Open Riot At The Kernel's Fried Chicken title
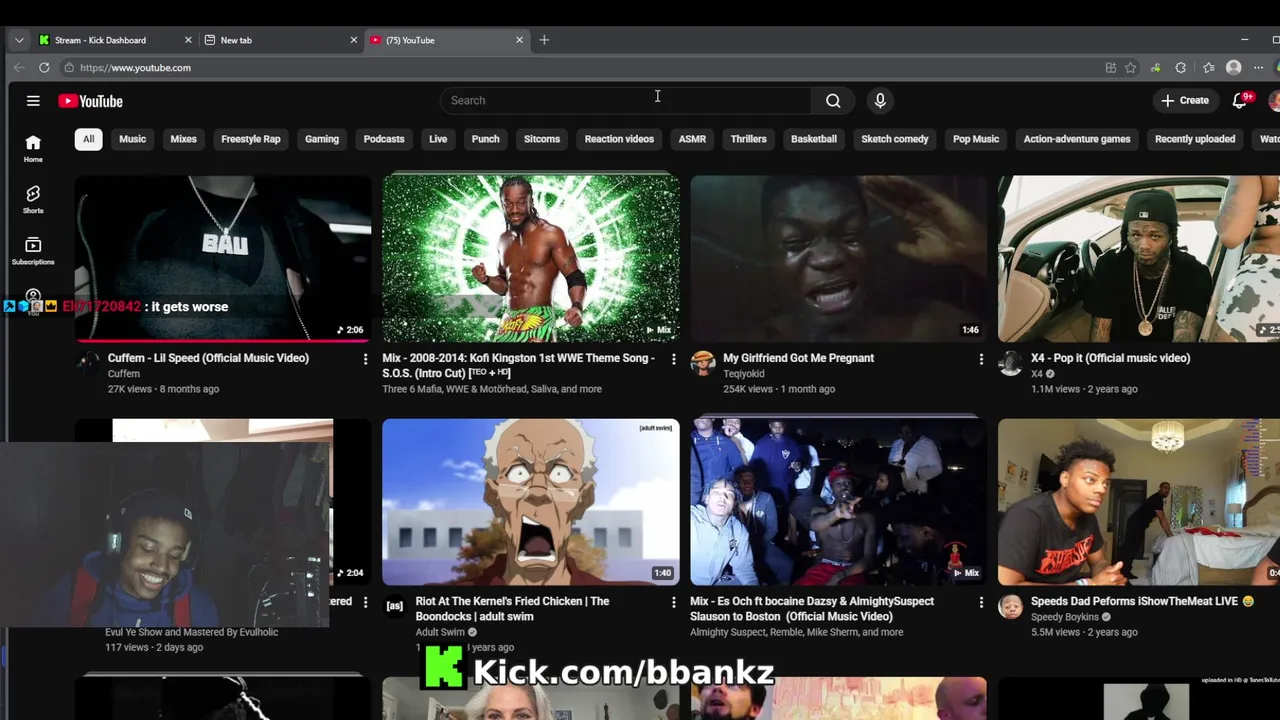The width and height of the screenshot is (1280, 720). (512, 608)
